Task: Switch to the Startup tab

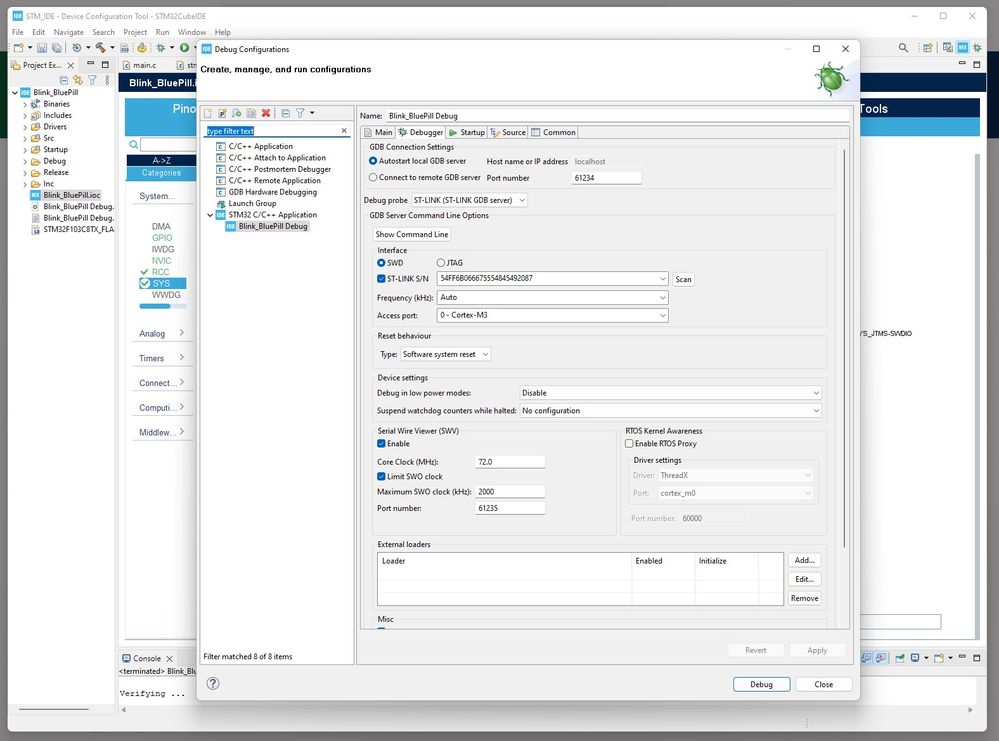Action: pos(466,133)
